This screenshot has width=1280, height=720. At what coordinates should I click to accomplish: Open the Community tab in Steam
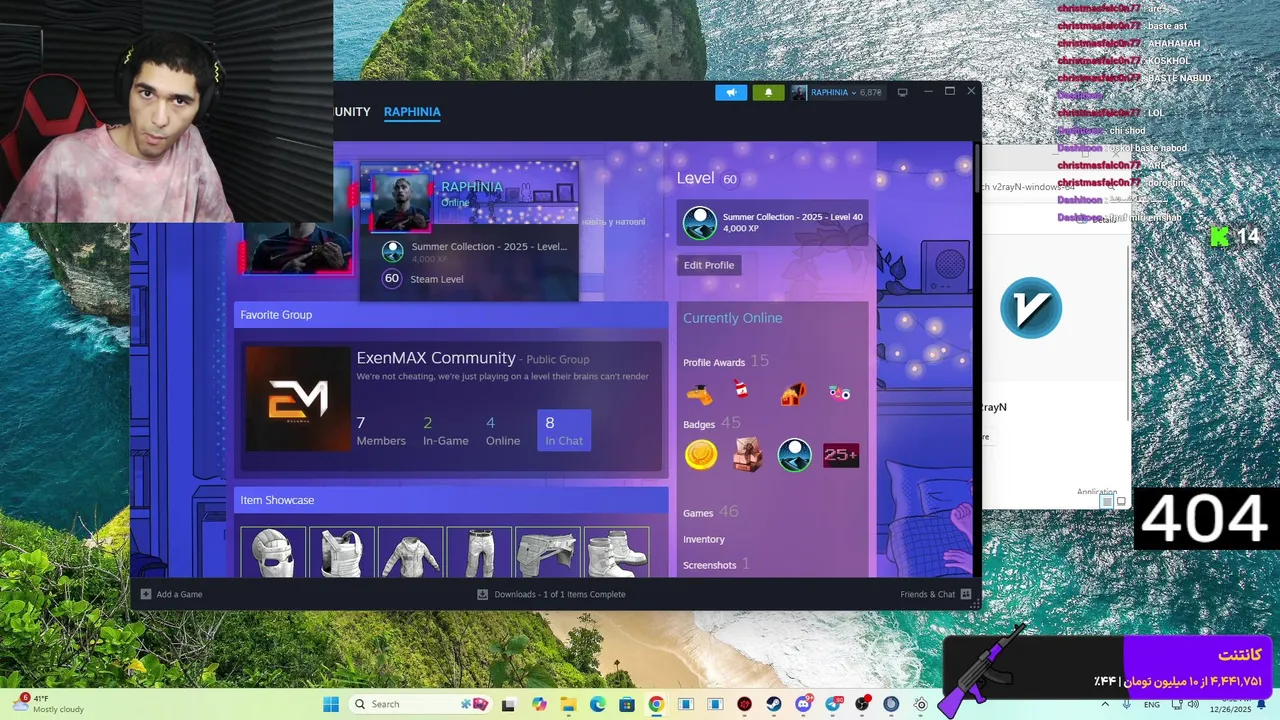click(x=352, y=112)
